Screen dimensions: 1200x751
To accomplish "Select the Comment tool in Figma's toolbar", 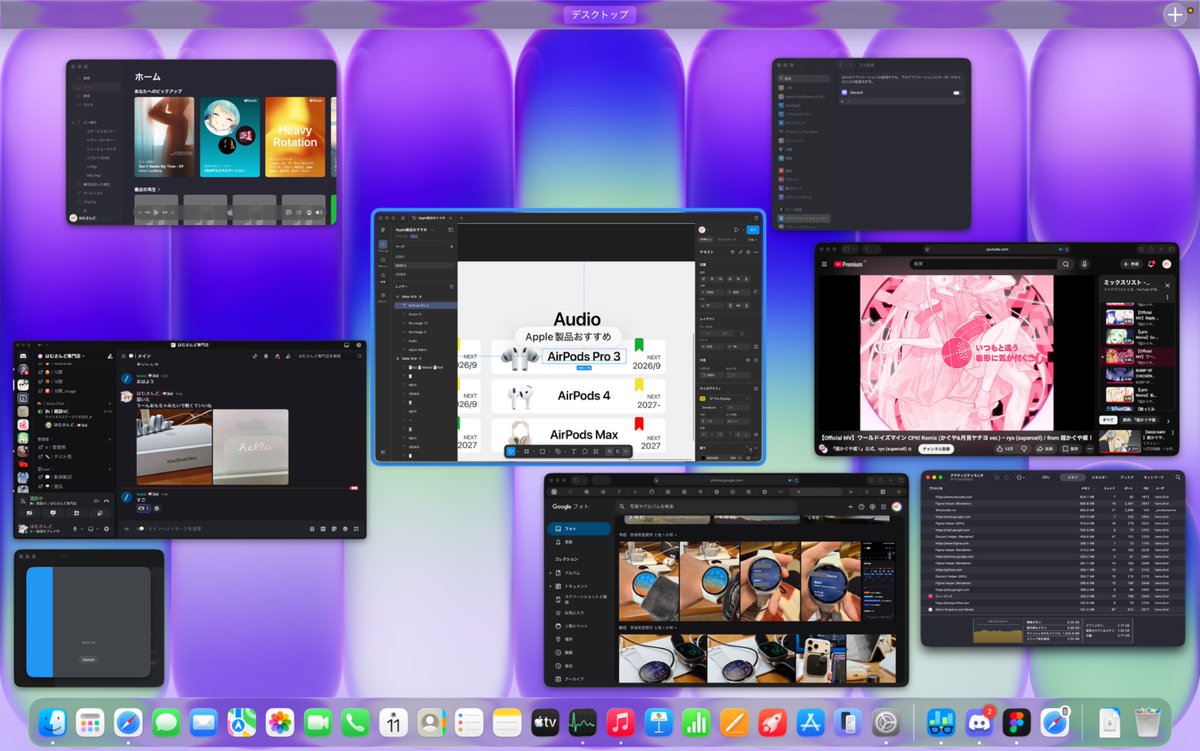I will 585,451.
